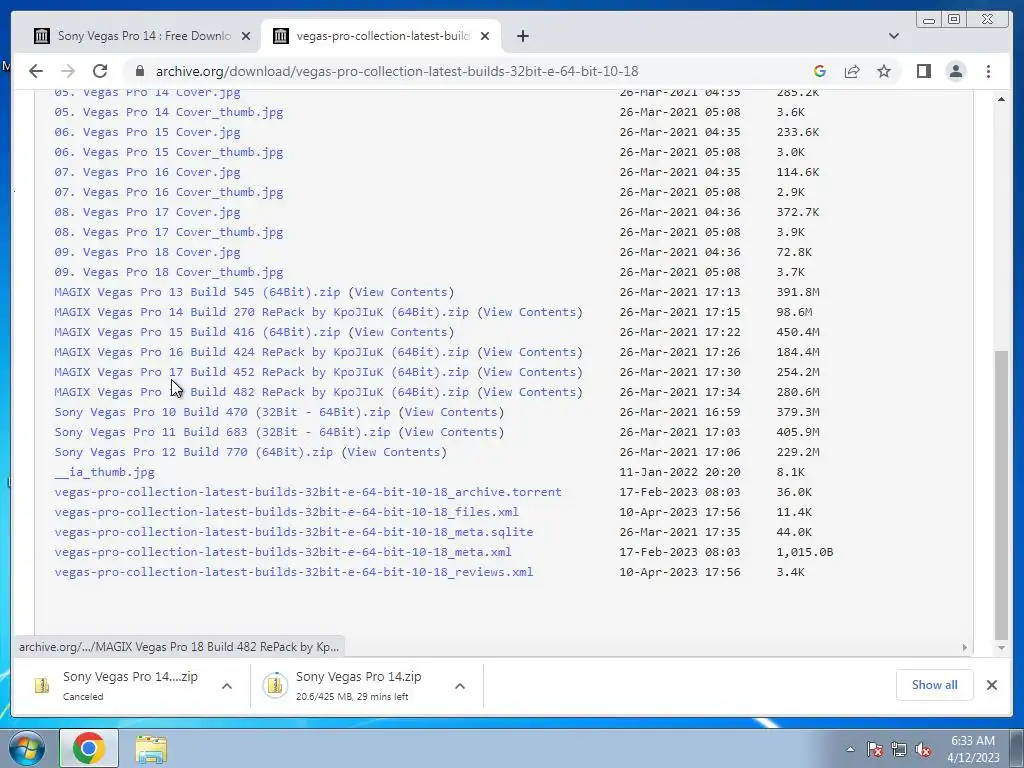Screen dimensions: 1024x768
Task: Open the _files.xml link
Action: (287, 512)
